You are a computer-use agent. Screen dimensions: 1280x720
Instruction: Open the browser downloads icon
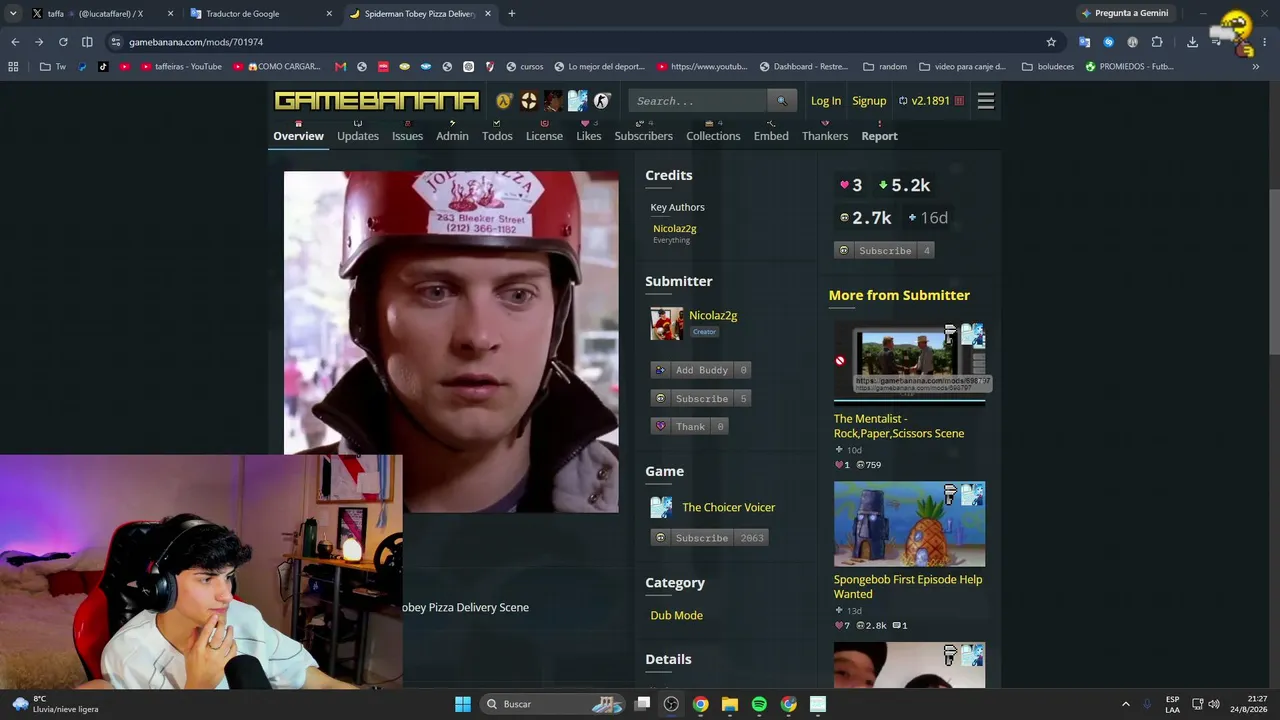pyautogui.click(x=1192, y=42)
